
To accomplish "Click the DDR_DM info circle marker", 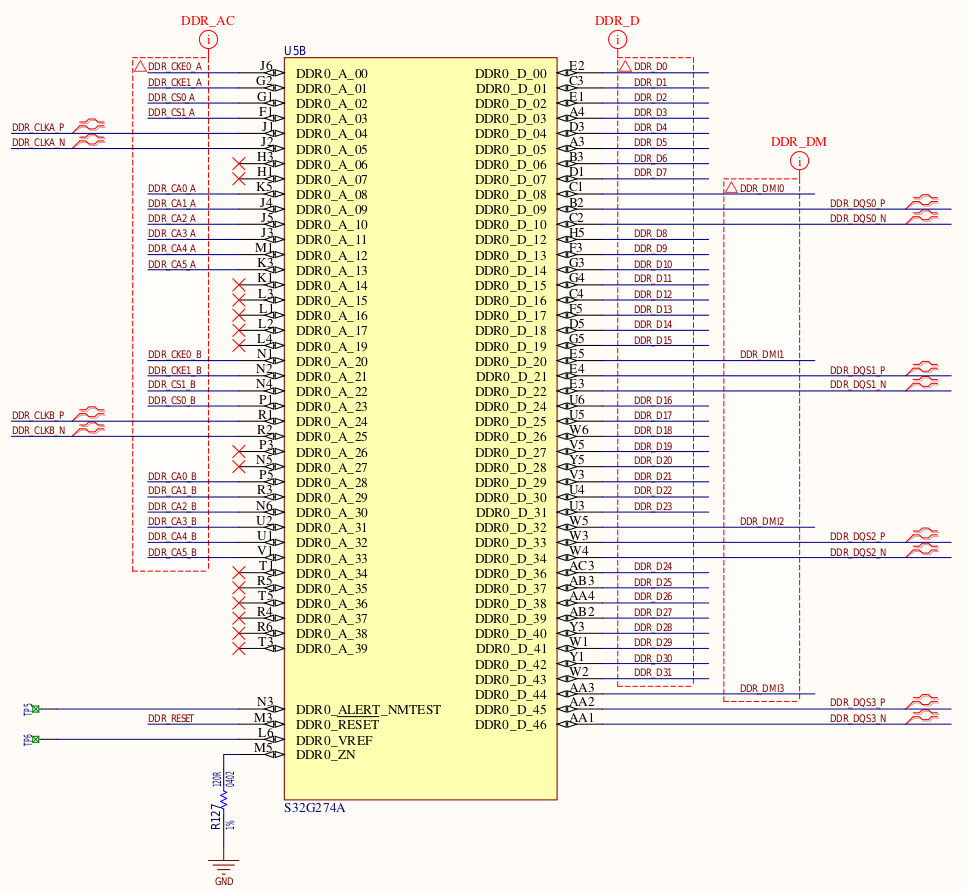I will tap(799, 162).
